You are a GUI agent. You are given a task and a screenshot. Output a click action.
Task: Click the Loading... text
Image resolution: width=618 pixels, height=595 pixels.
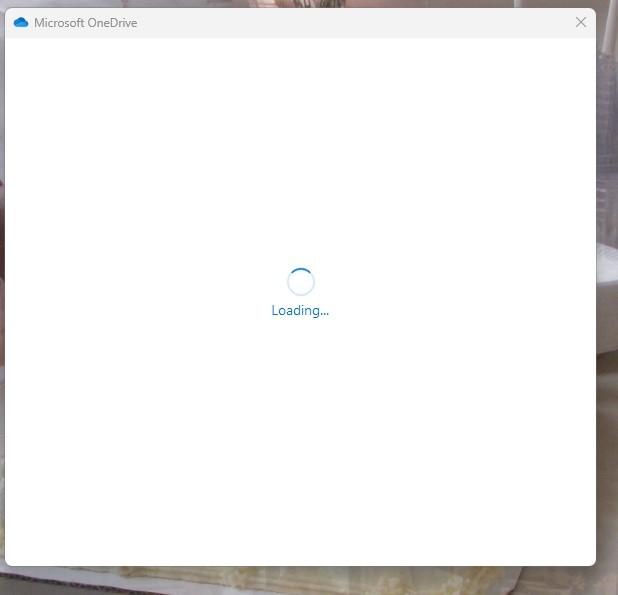(300, 311)
